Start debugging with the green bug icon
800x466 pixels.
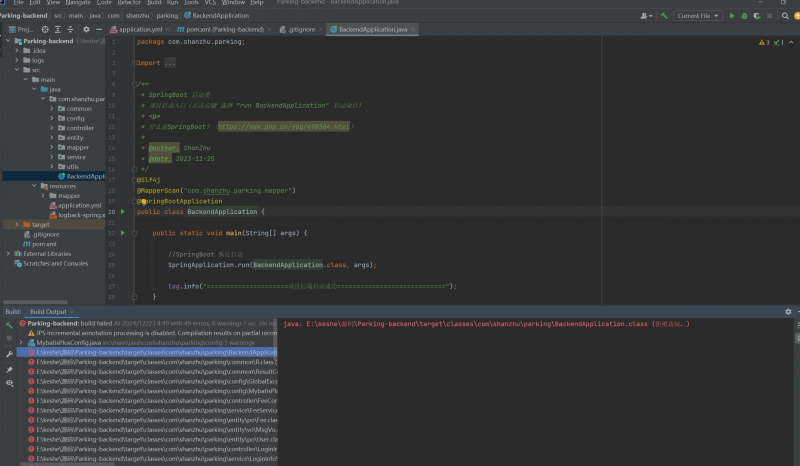click(x=744, y=16)
